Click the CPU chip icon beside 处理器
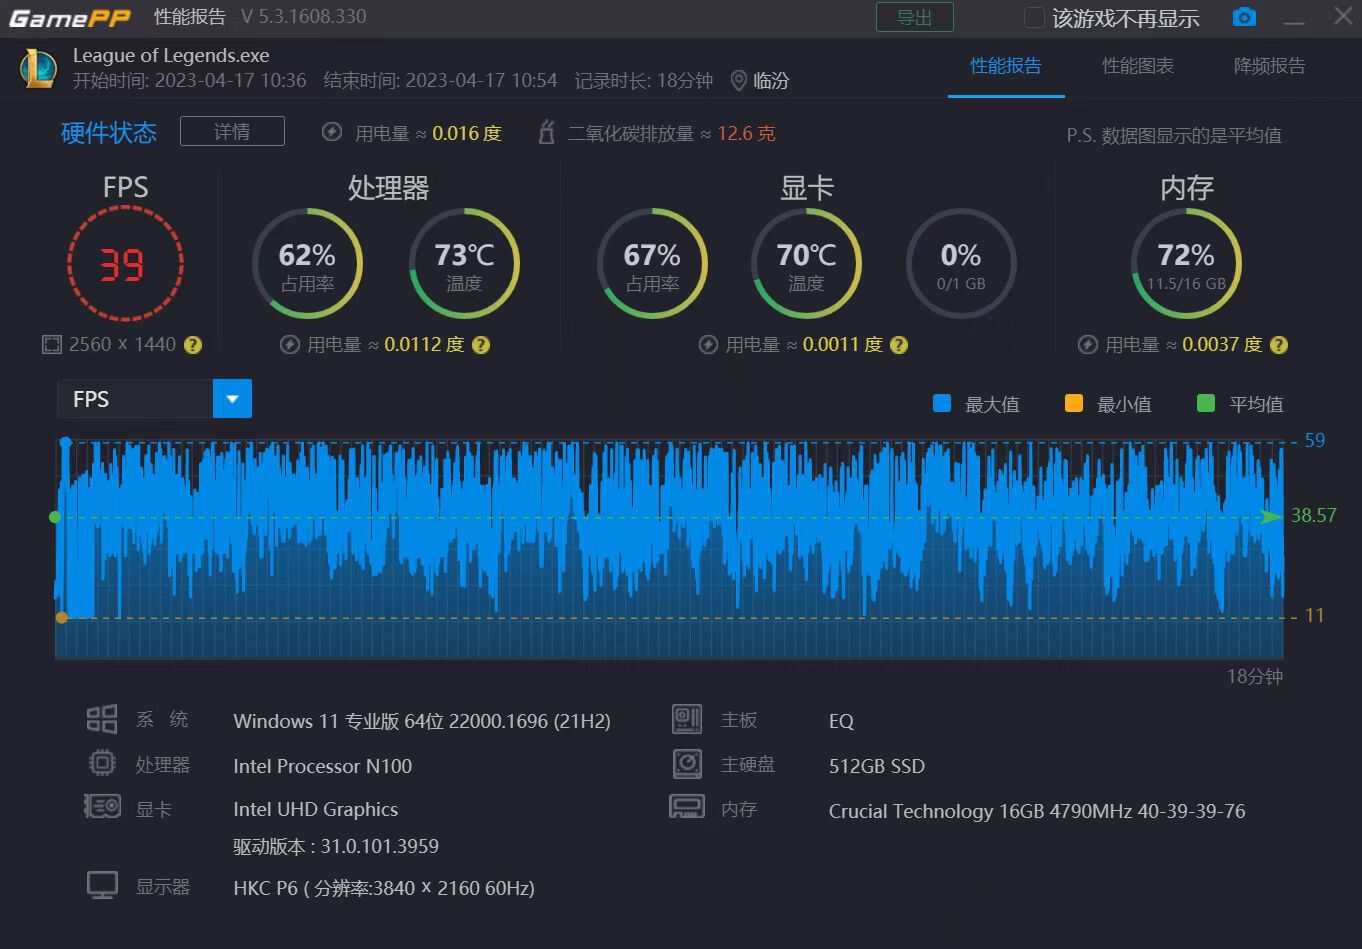This screenshot has width=1362, height=949. pos(102,764)
